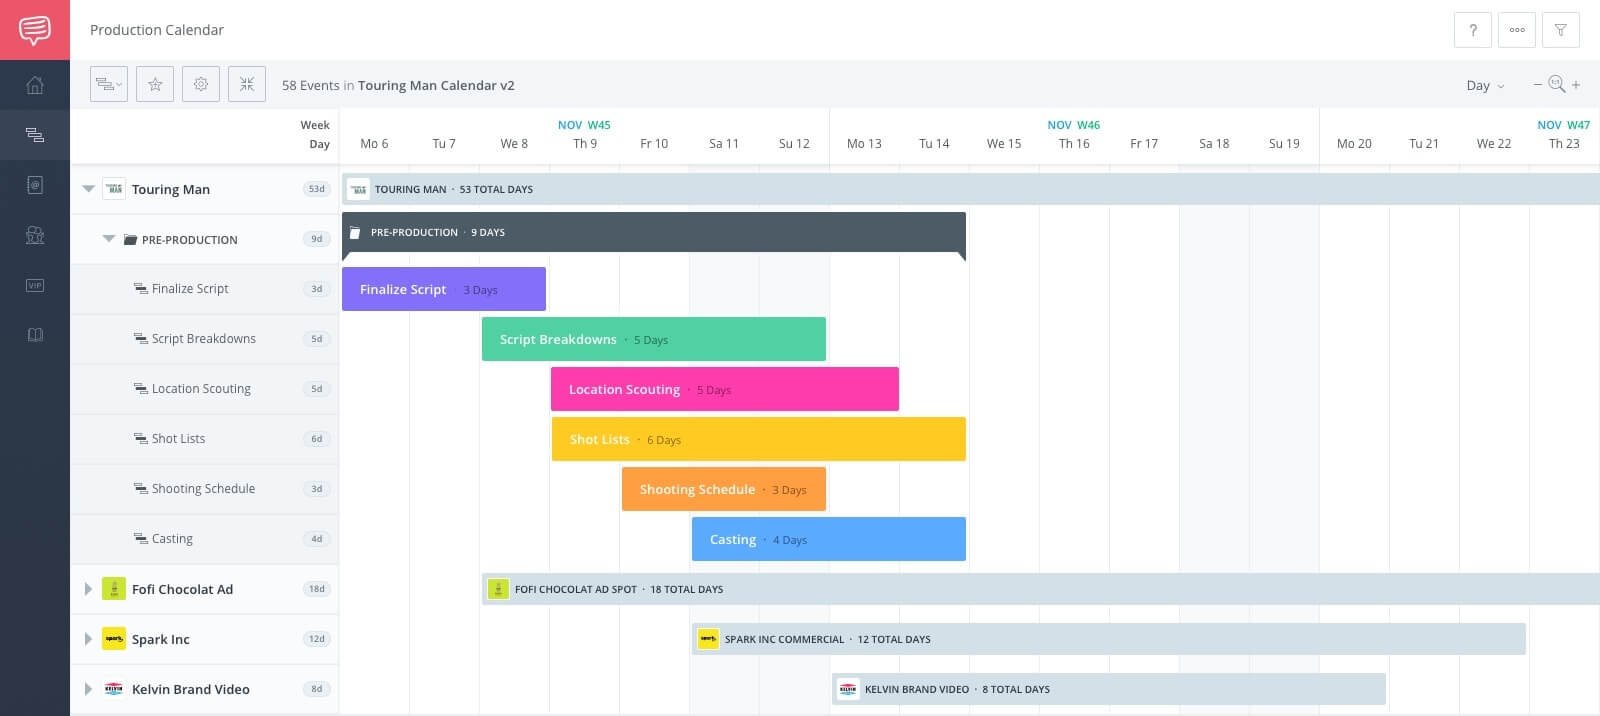Select the Shooting Schedule row

pyautogui.click(x=204, y=489)
